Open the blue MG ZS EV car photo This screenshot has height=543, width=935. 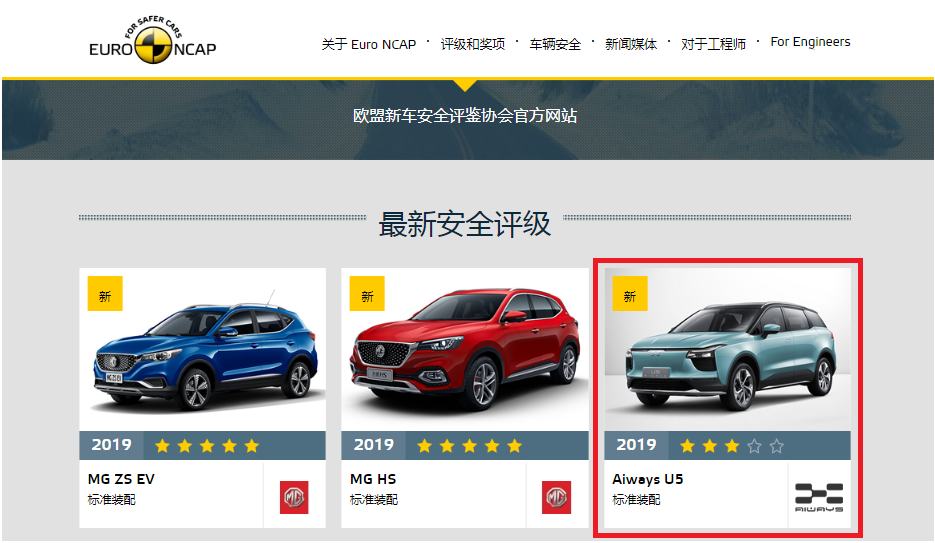[x=203, y=349]
